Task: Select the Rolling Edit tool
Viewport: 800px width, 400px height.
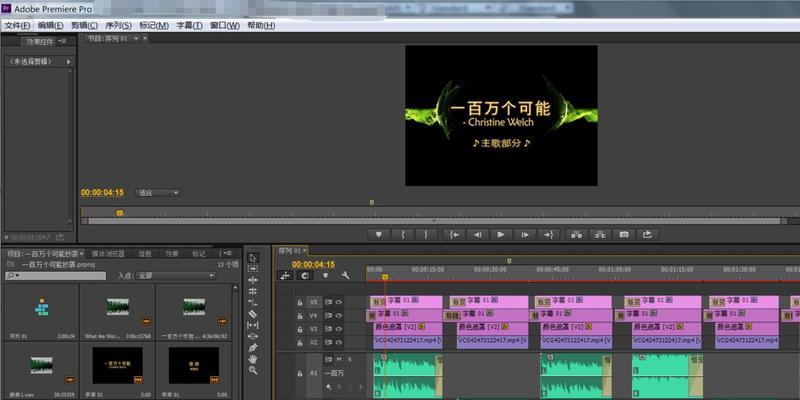Action: click(x=253, y=291)
